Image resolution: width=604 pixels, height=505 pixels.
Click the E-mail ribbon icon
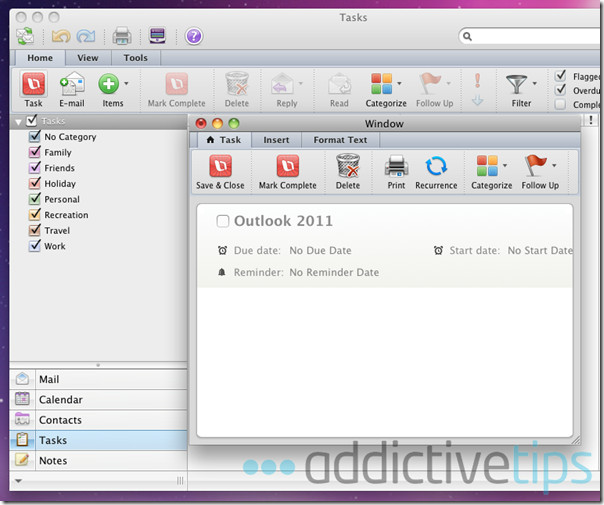click(x=72, y=90)
